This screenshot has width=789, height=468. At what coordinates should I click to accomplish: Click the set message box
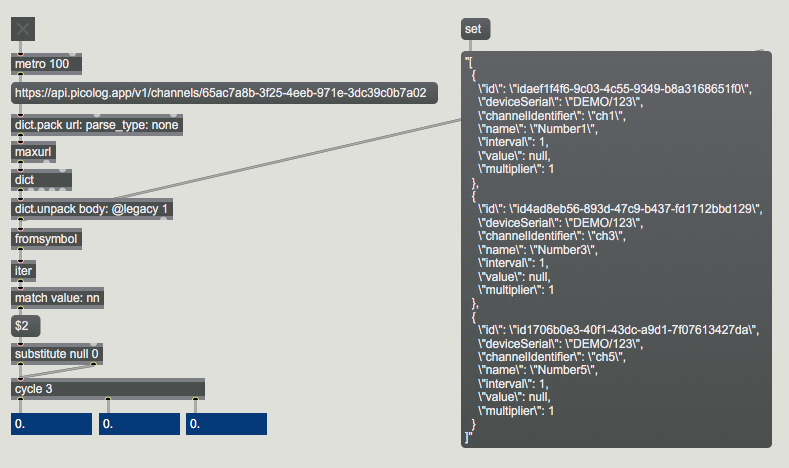pos(475,29)
